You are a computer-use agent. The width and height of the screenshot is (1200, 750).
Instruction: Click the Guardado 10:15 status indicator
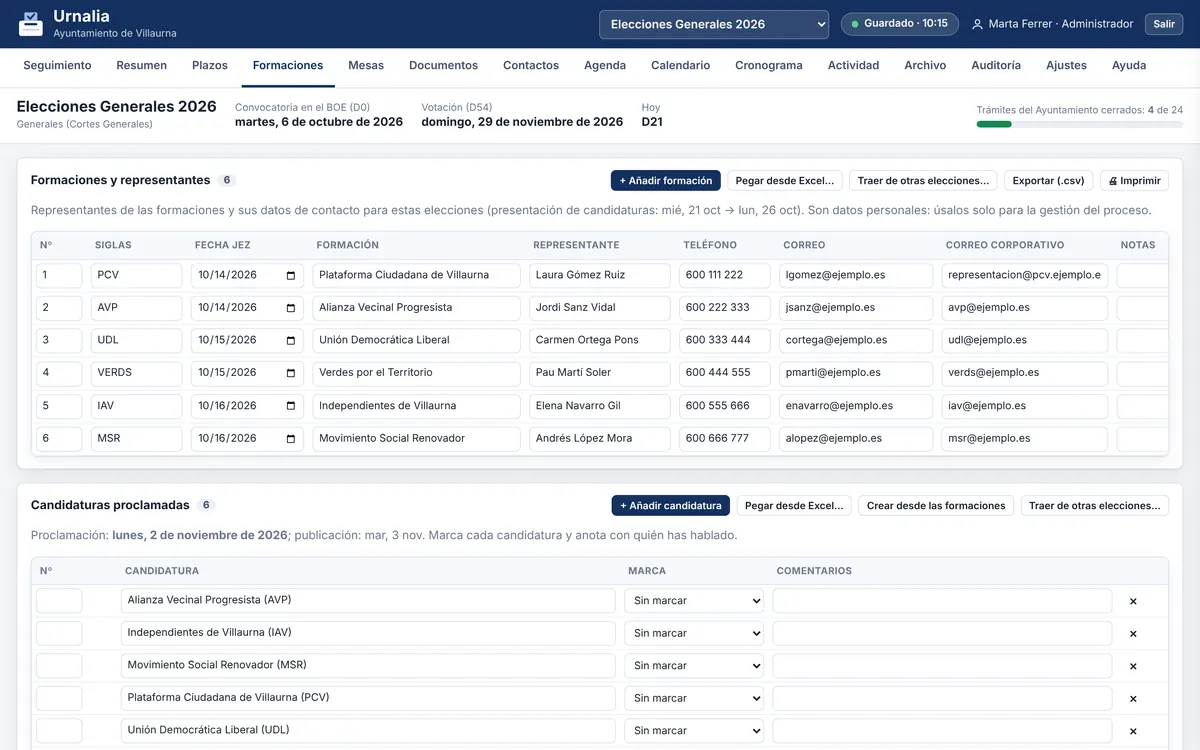tap(900, 24)
